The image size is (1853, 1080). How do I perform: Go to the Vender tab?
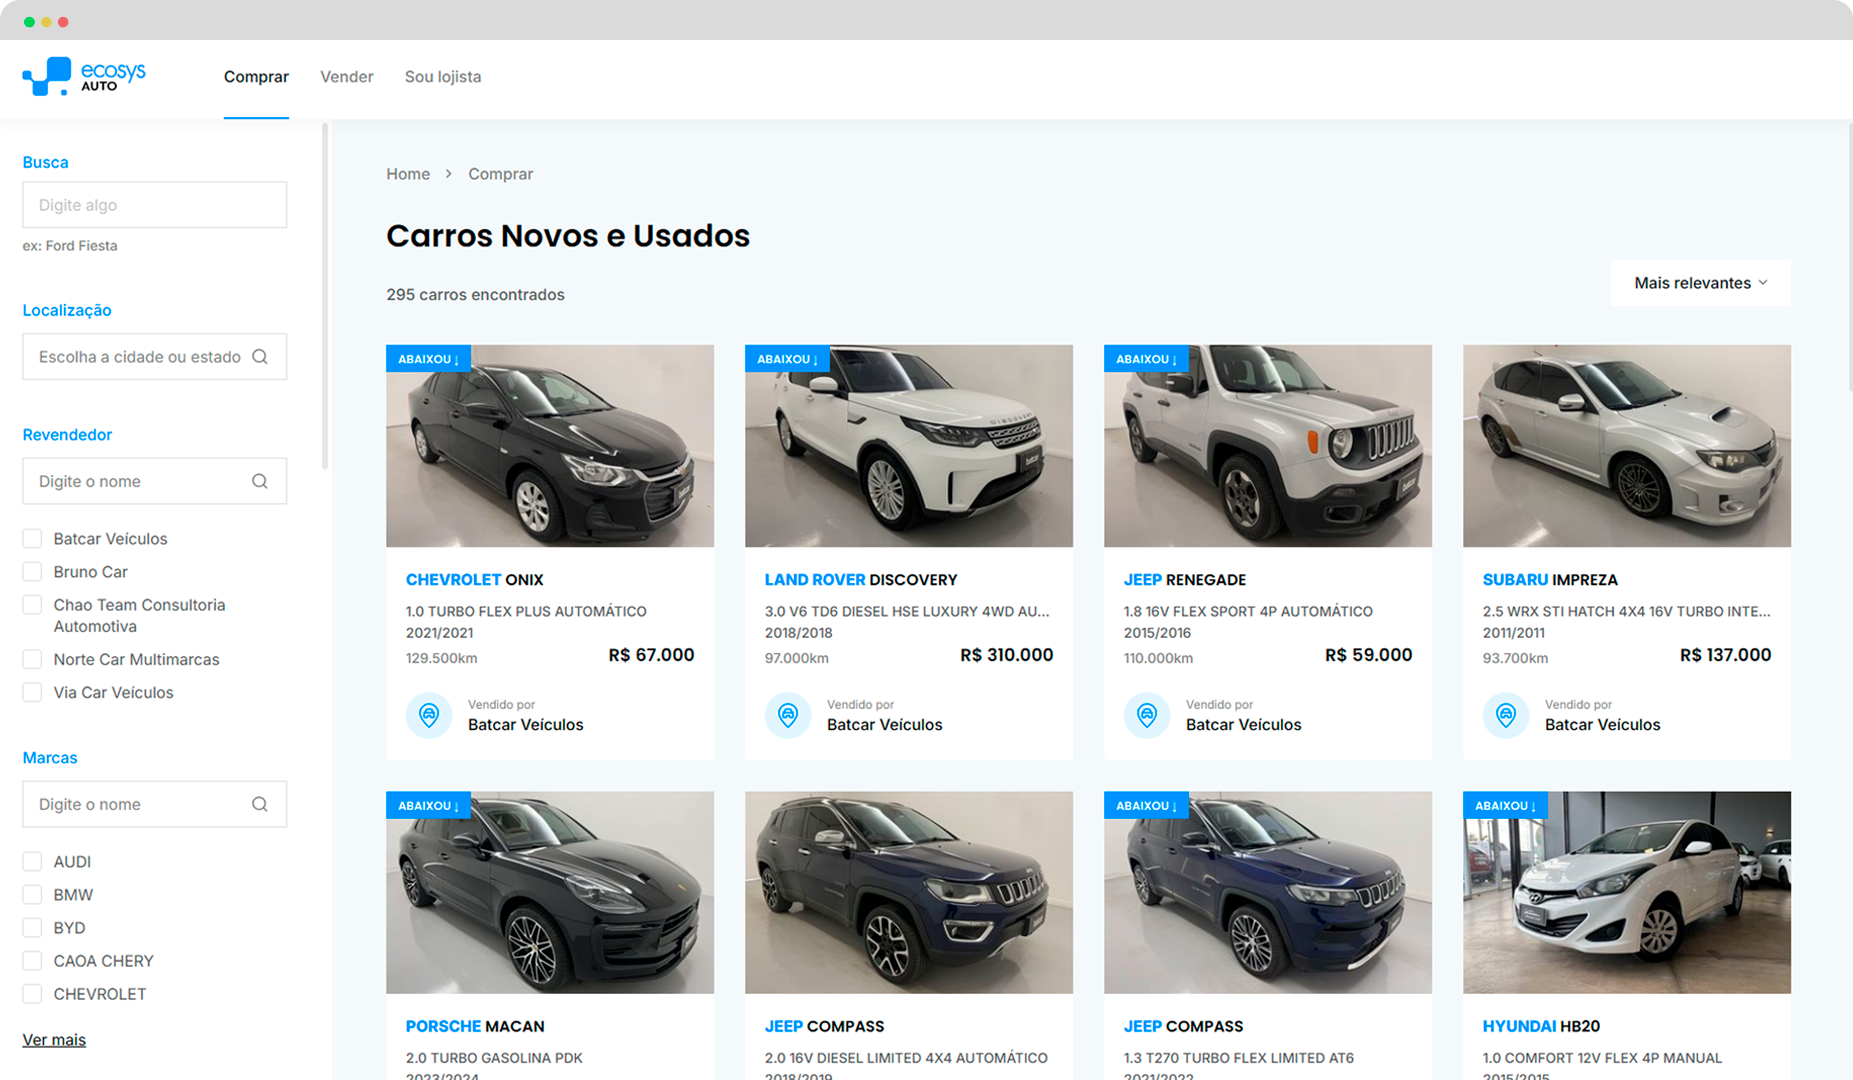pos(346,77)
